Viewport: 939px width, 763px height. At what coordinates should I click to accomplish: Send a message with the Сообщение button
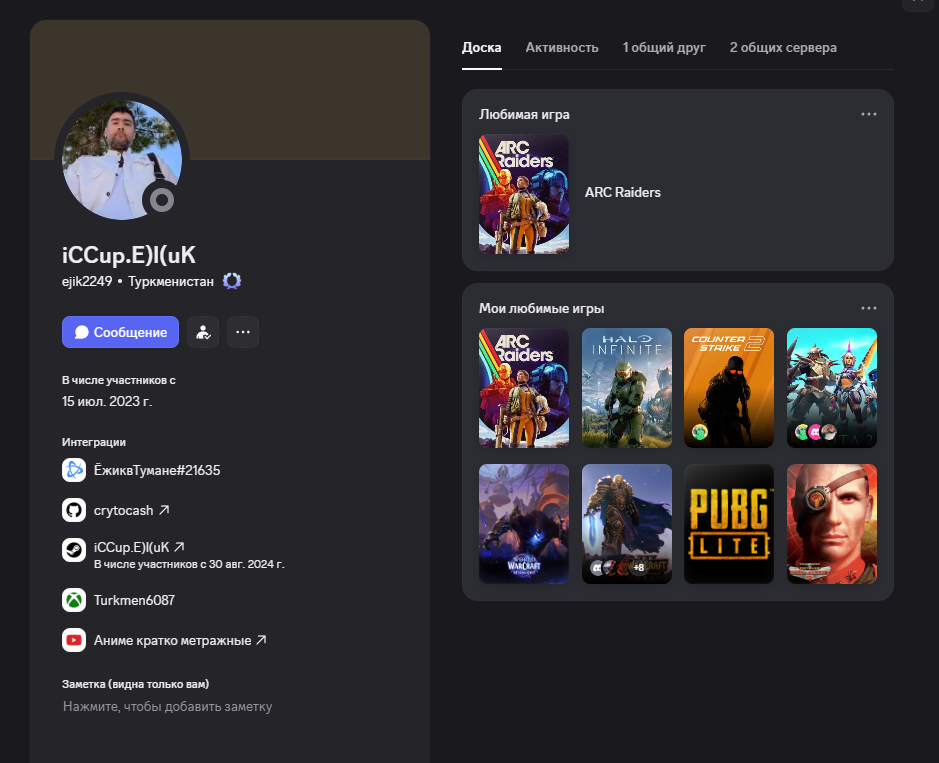coord(120,332)
